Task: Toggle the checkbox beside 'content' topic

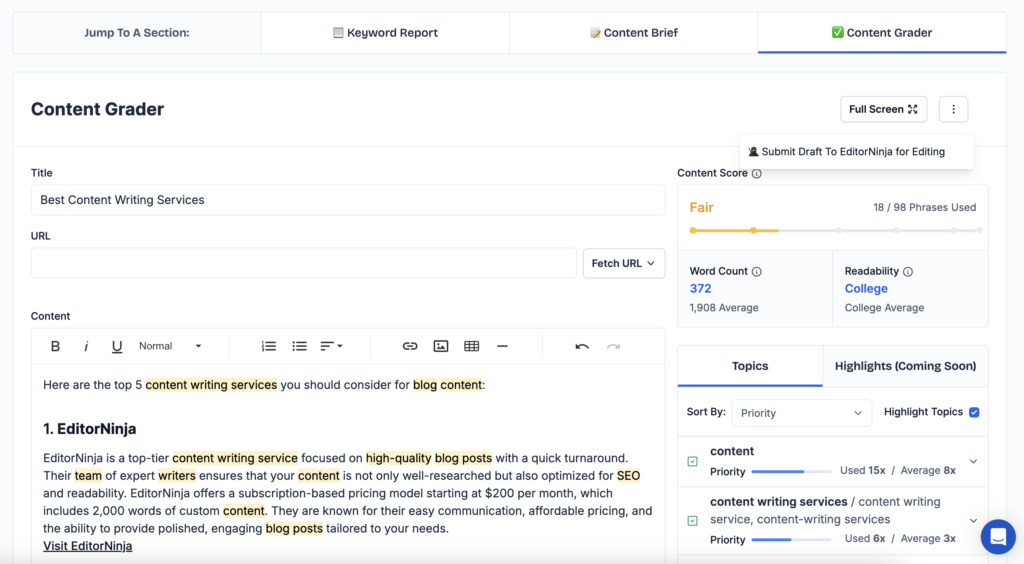Action: point(693,462)
